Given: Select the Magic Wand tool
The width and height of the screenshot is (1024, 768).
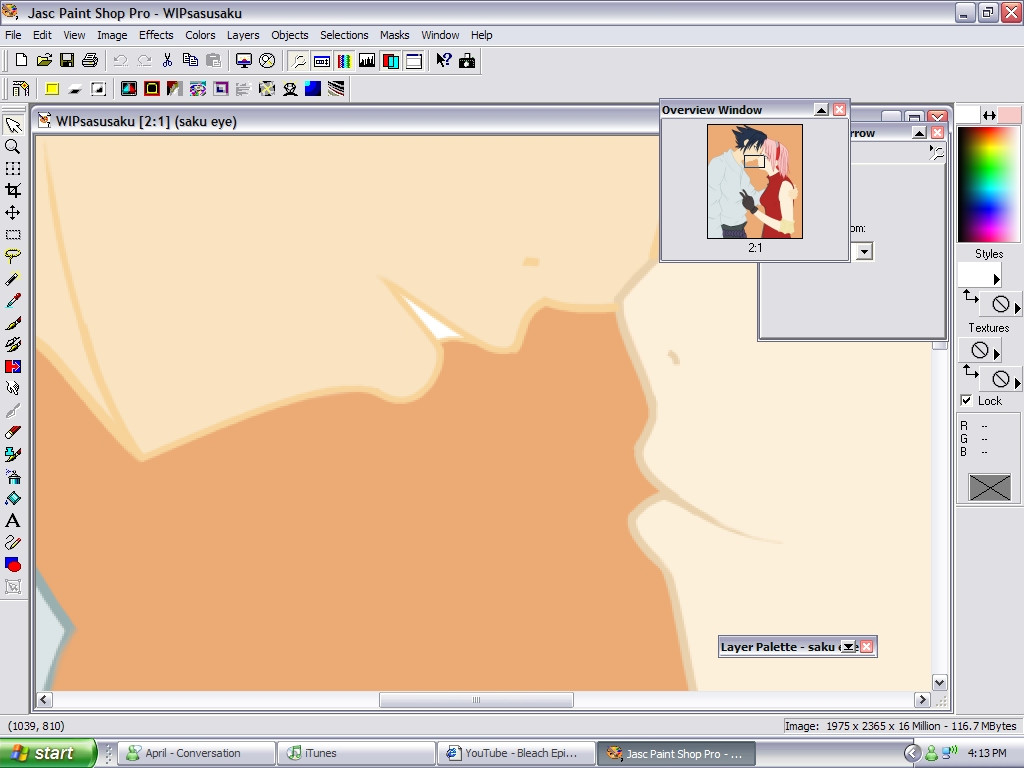Looking at the screenshot, I should click(13, 279).
